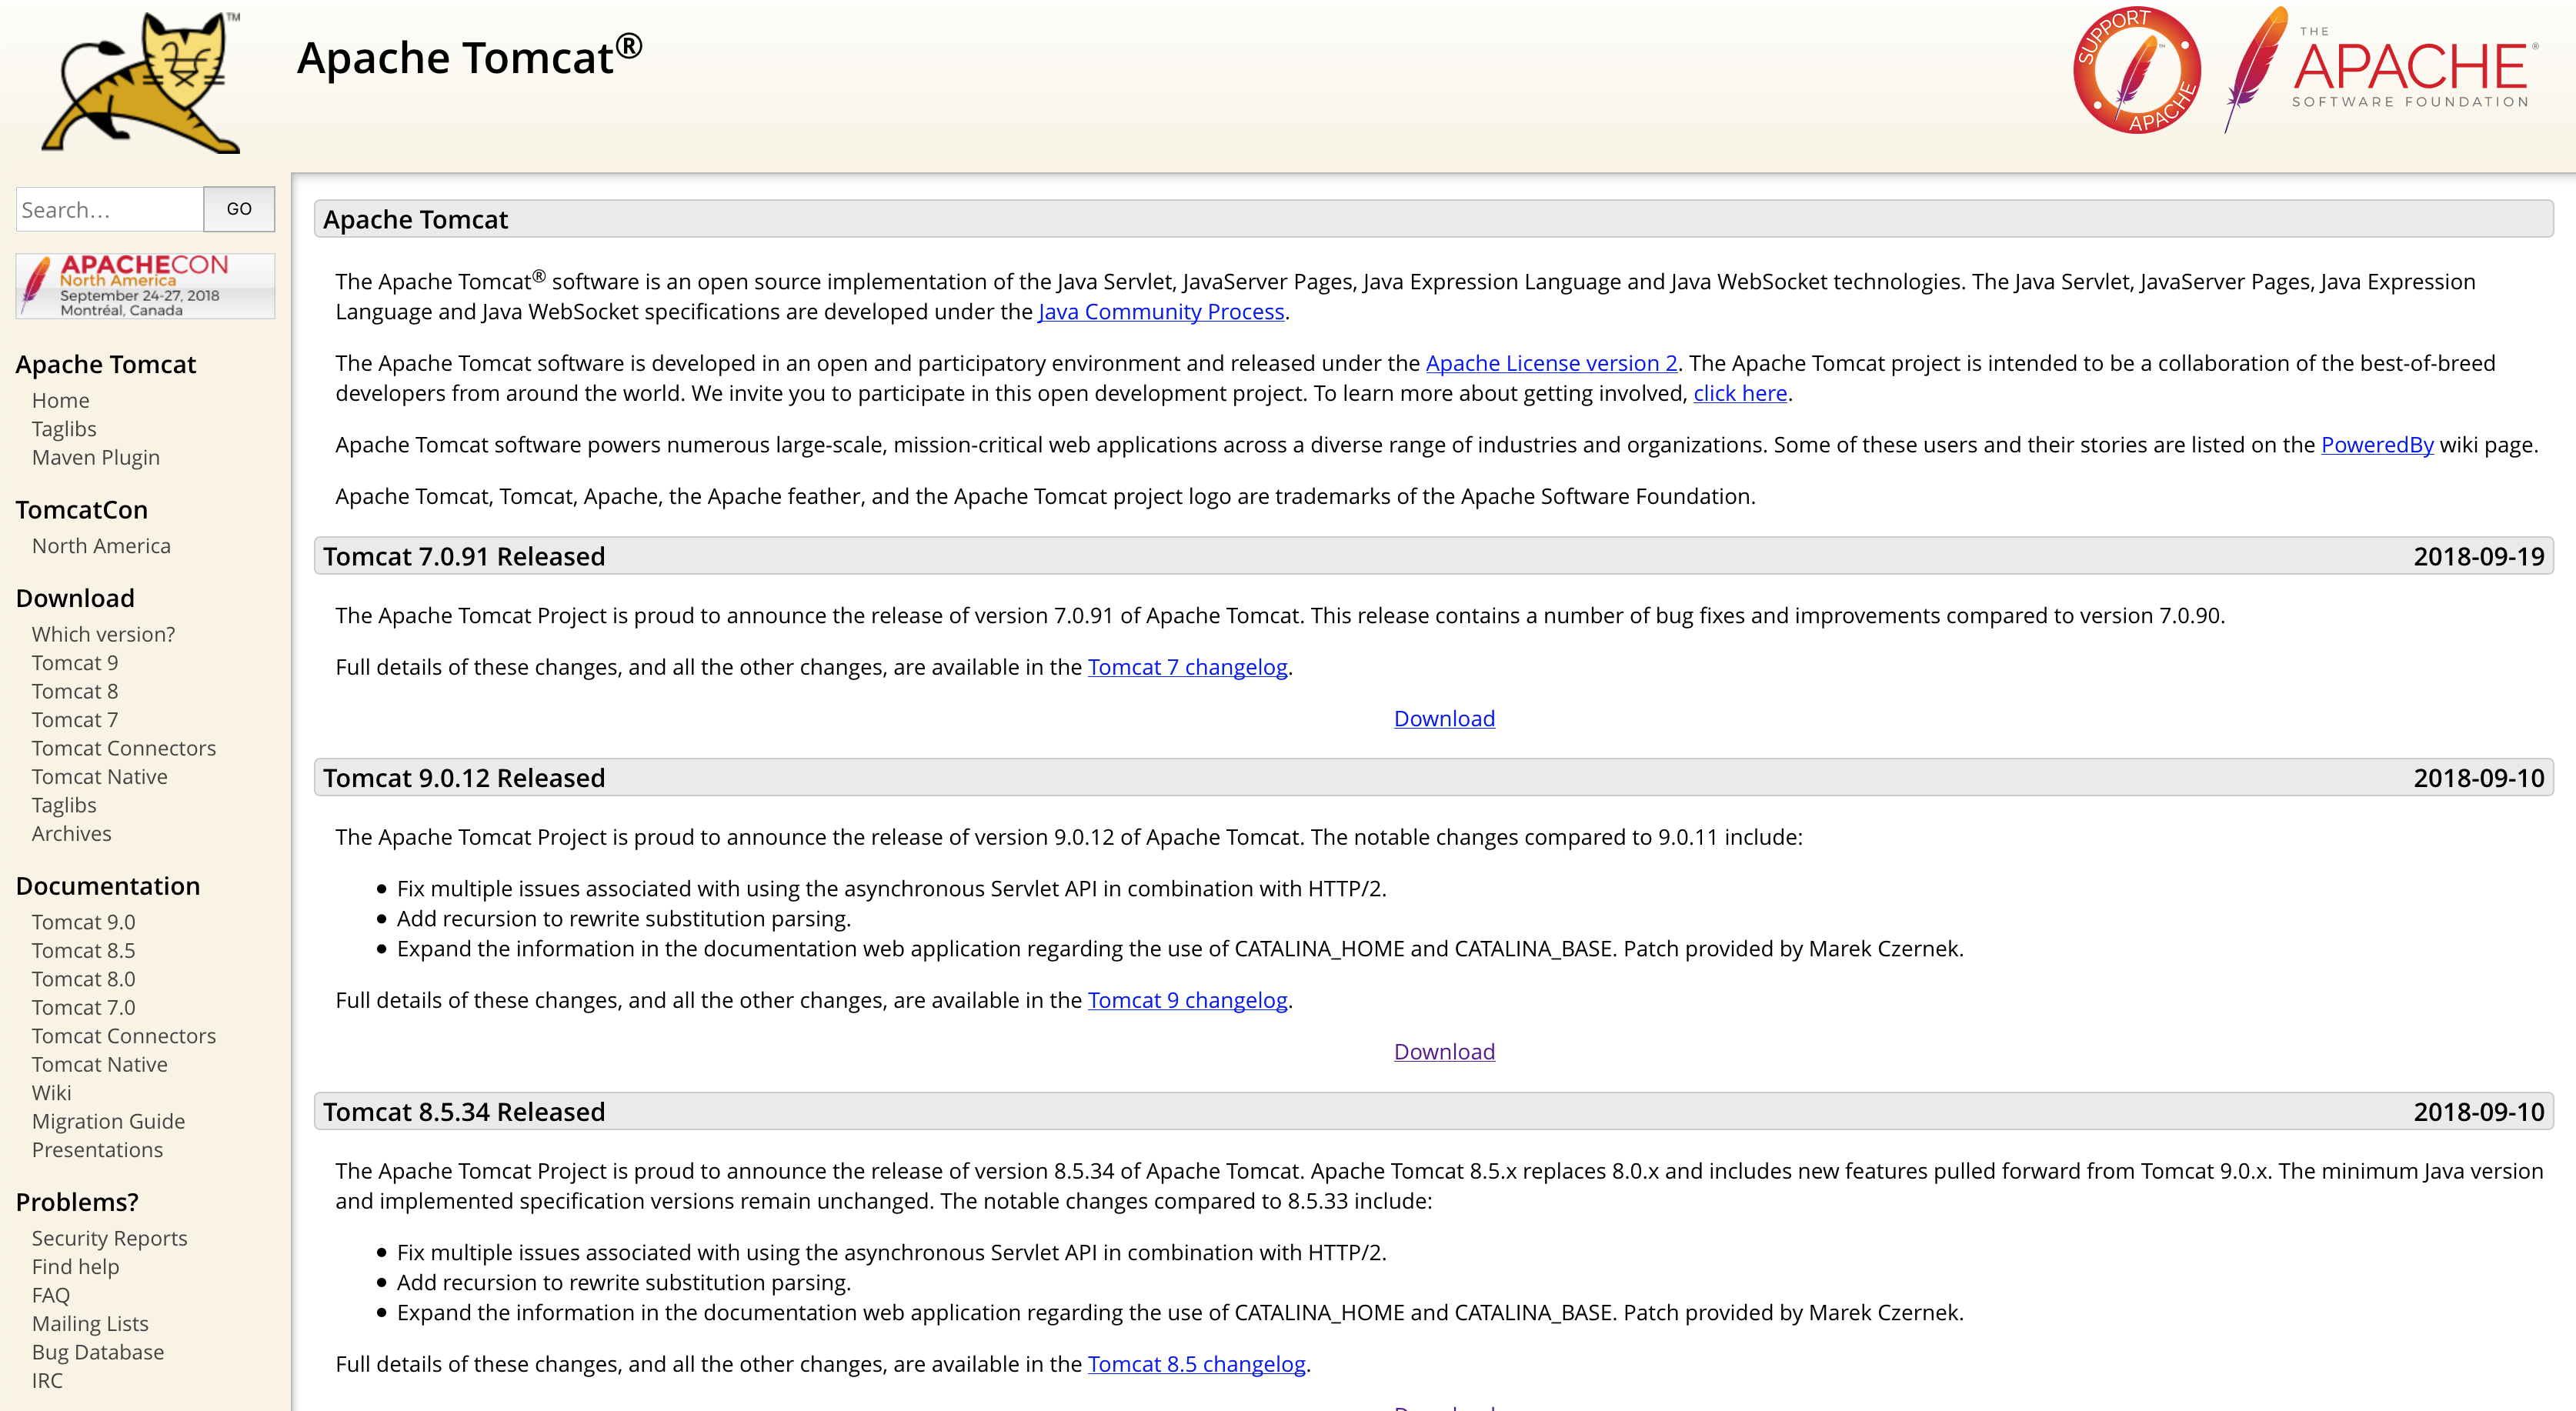Open the Support Apache round badge
The height and width of the screenshot is (1411, 2576).
click(x=2137, y=70)
